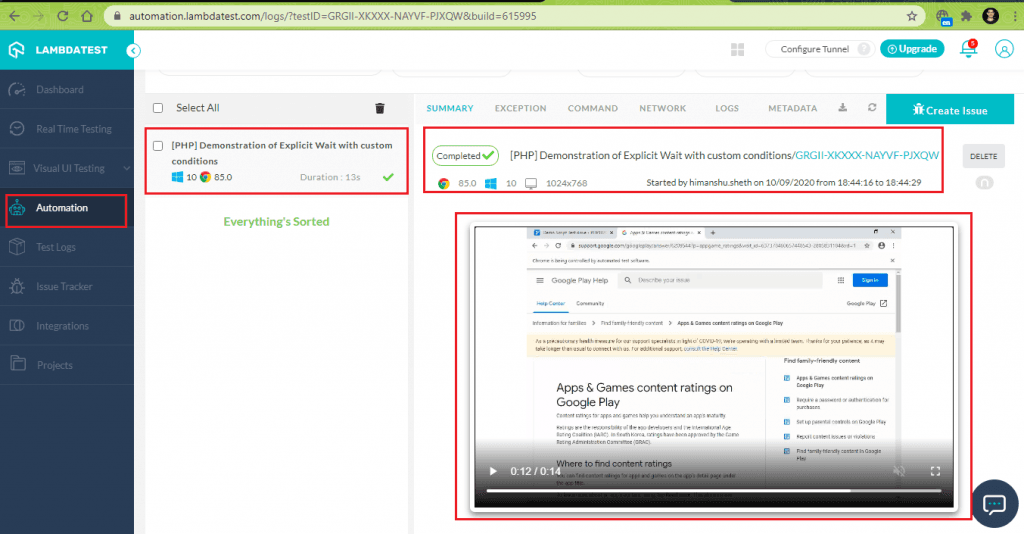Expand the Visual UI Testing chevron
1024x534 pixels.
pyautogui.click(x=126, y=168)
